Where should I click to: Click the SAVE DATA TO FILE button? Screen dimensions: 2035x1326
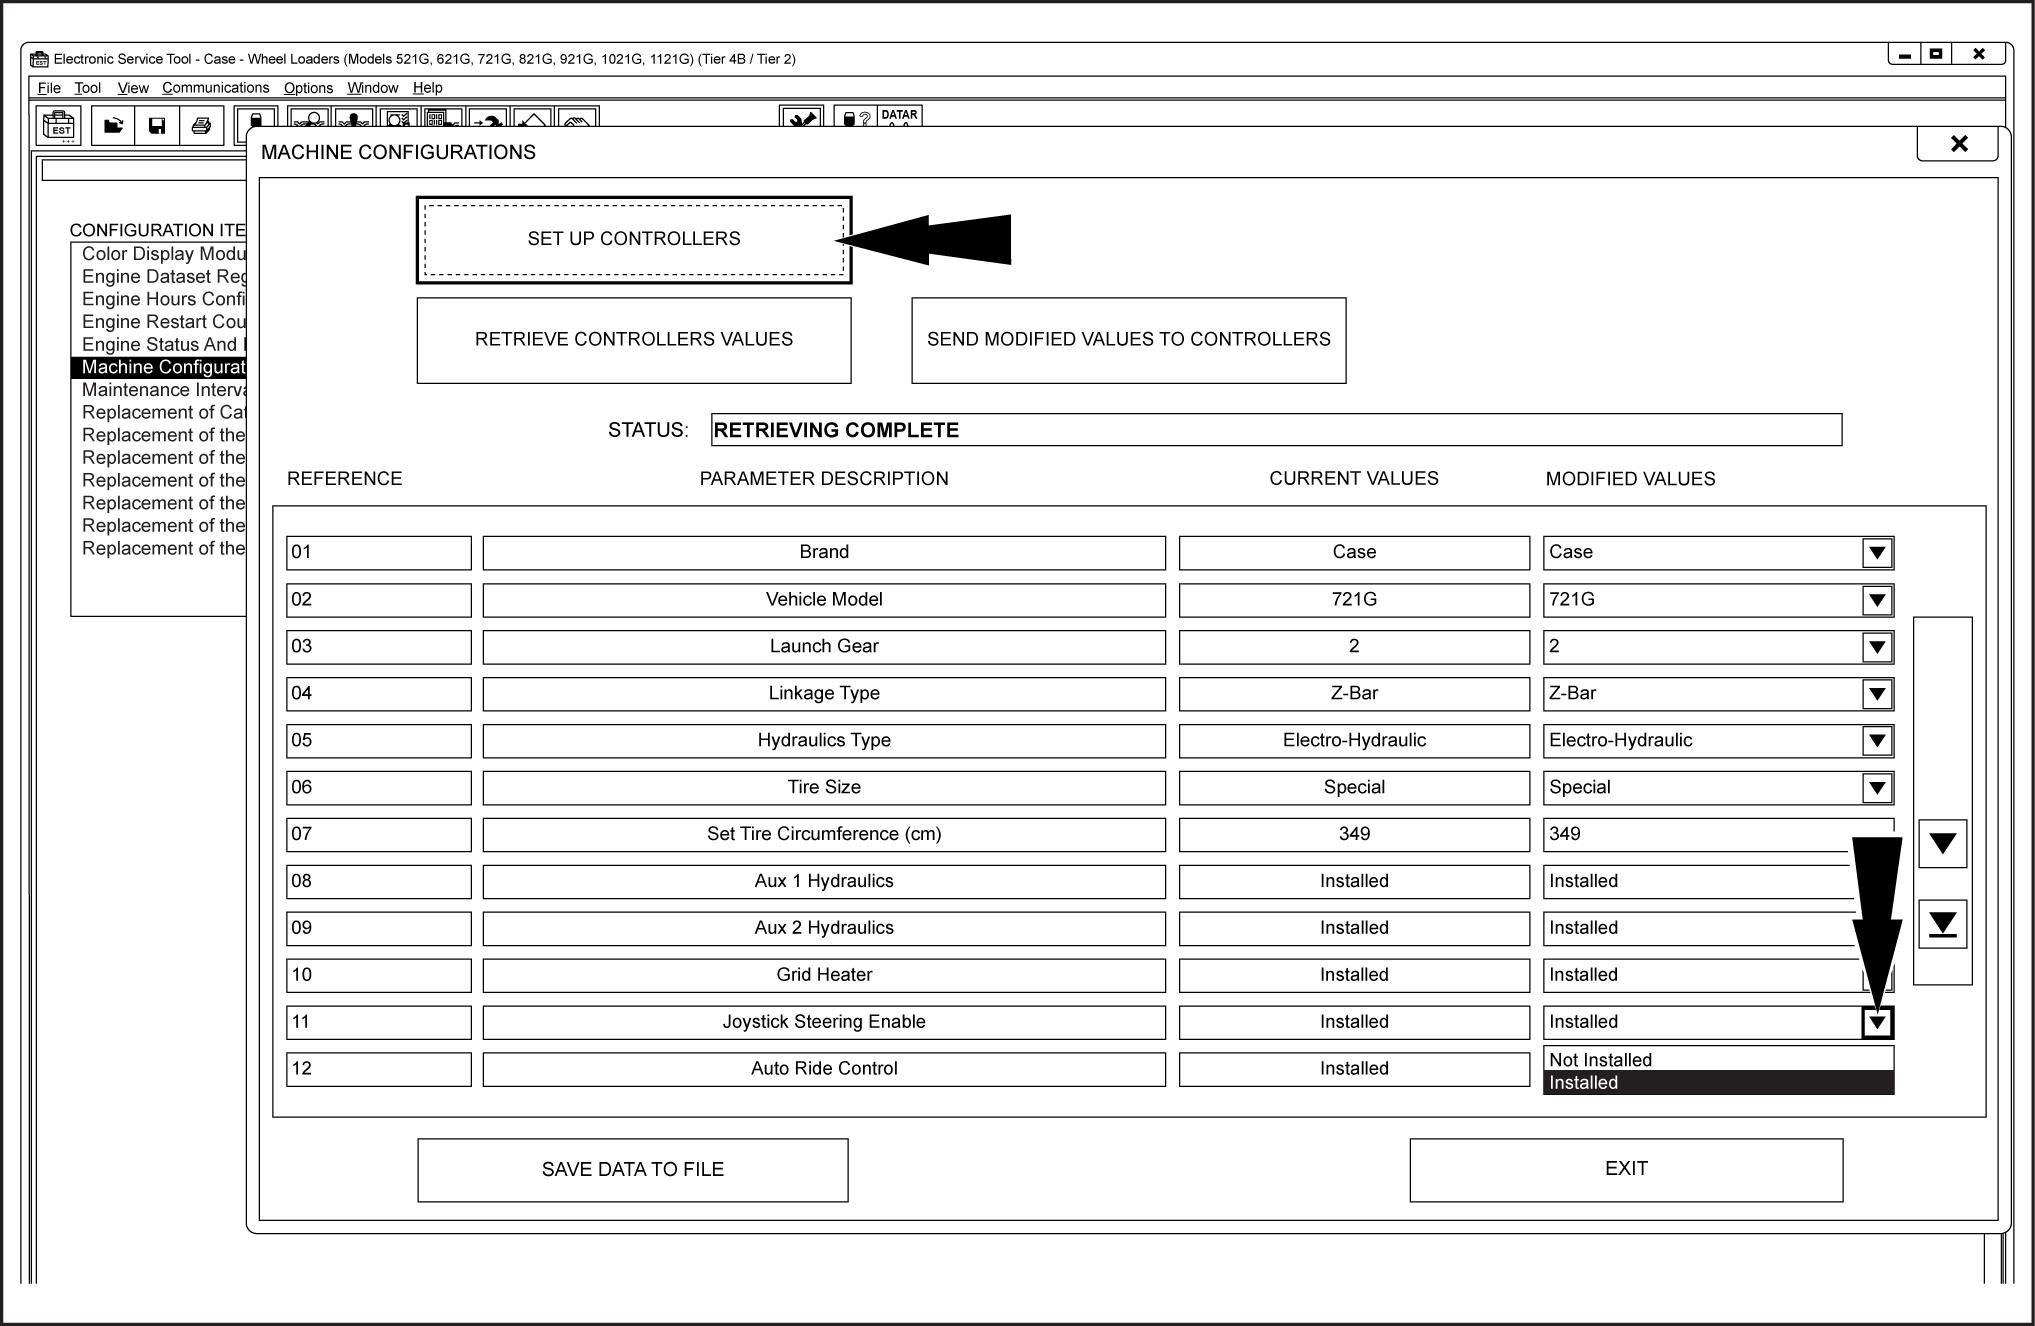(633, 1170)
